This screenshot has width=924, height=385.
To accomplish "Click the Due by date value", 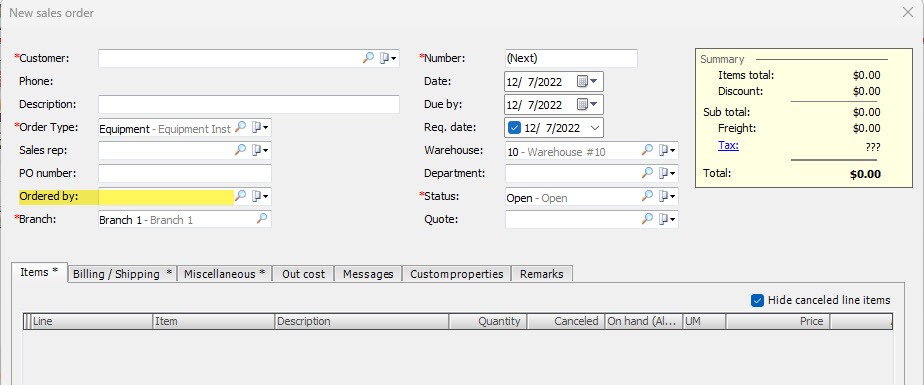I will click(534, 105).
